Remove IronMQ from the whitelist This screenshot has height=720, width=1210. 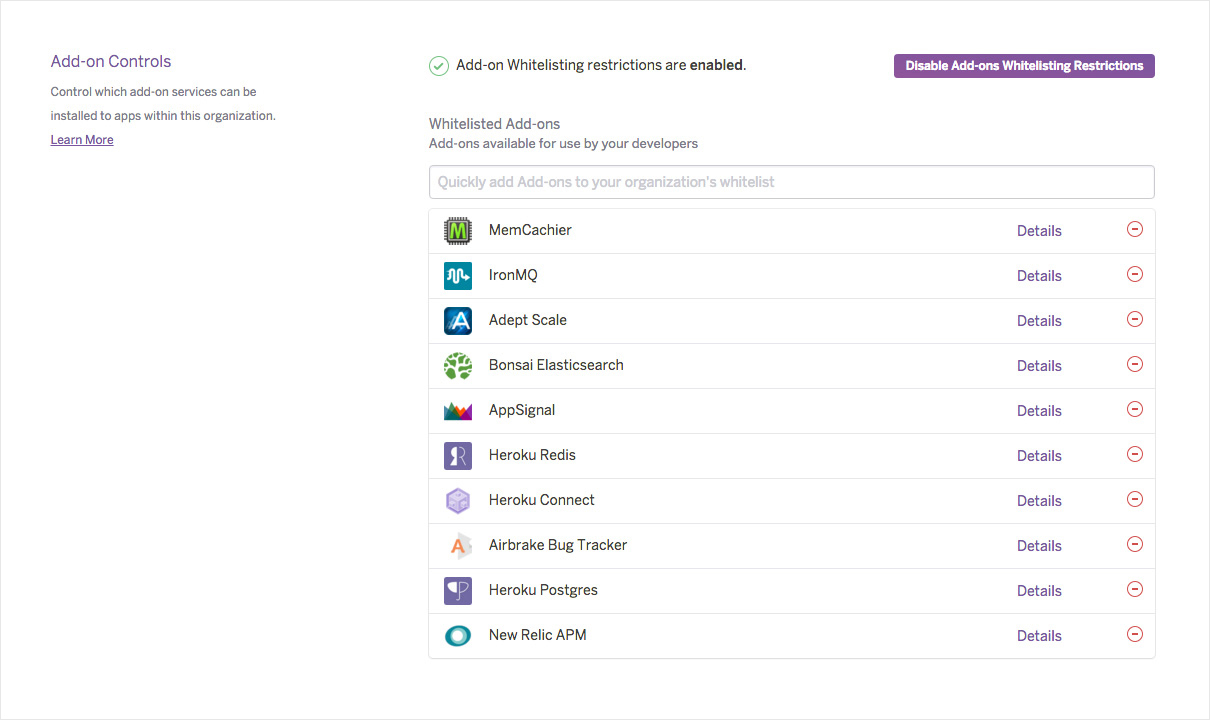(1135, 274)
